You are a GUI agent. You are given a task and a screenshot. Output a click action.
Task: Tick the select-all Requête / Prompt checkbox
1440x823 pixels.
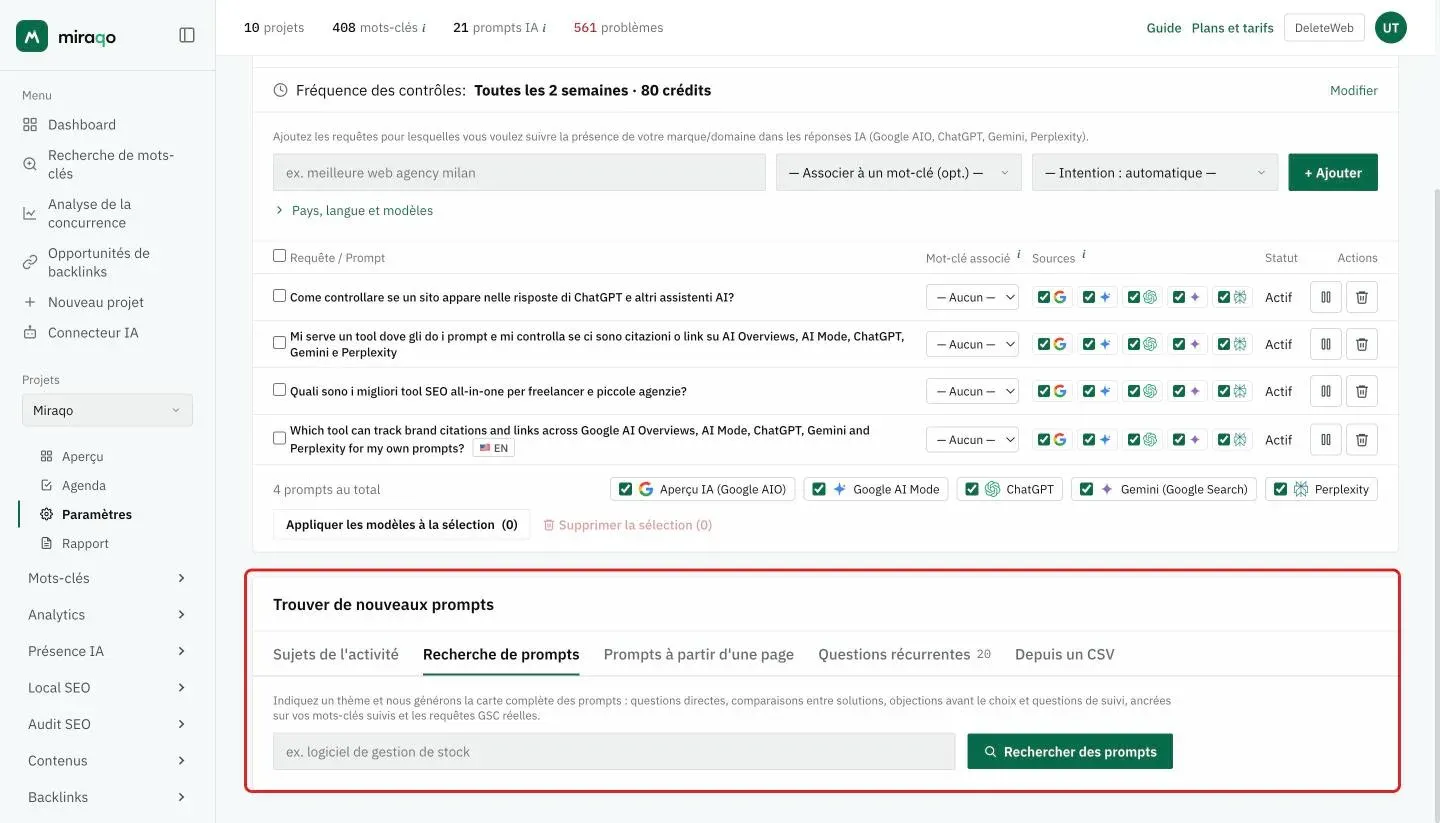(280, 256)
